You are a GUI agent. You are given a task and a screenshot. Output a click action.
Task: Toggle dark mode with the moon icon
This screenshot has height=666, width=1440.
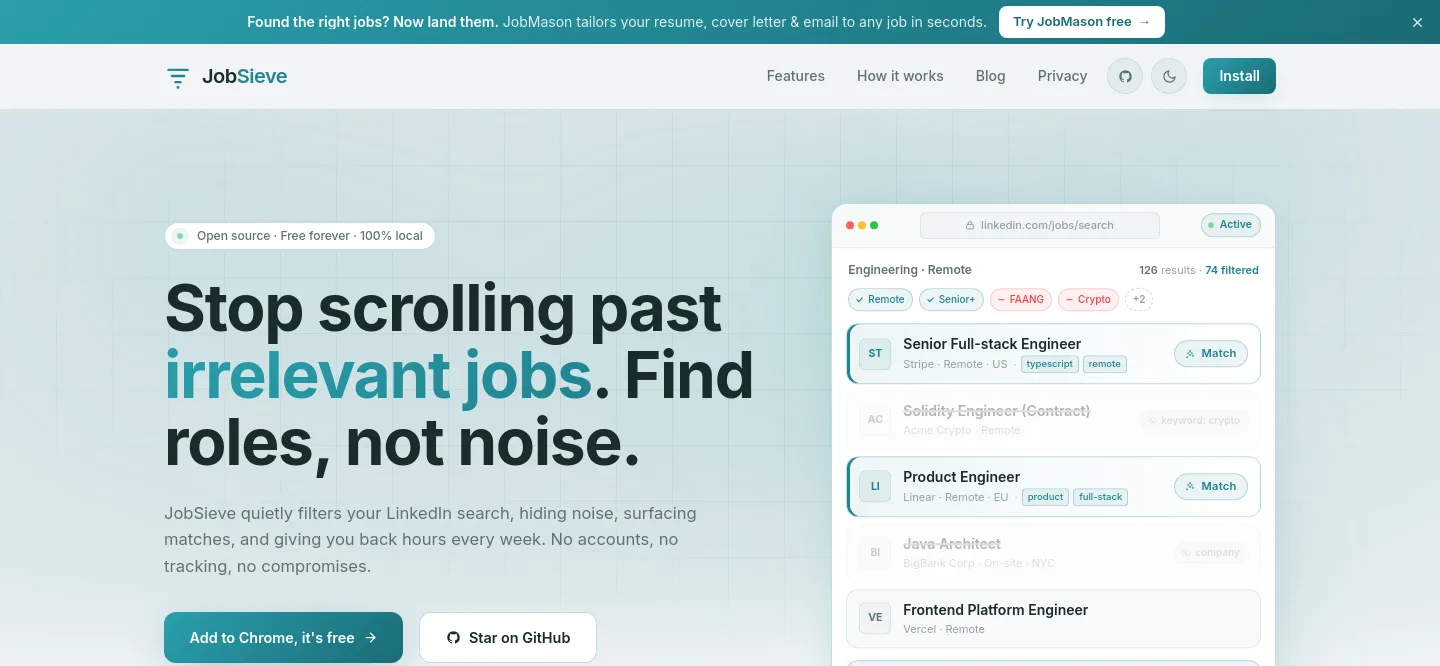(x=1169, y=76)
